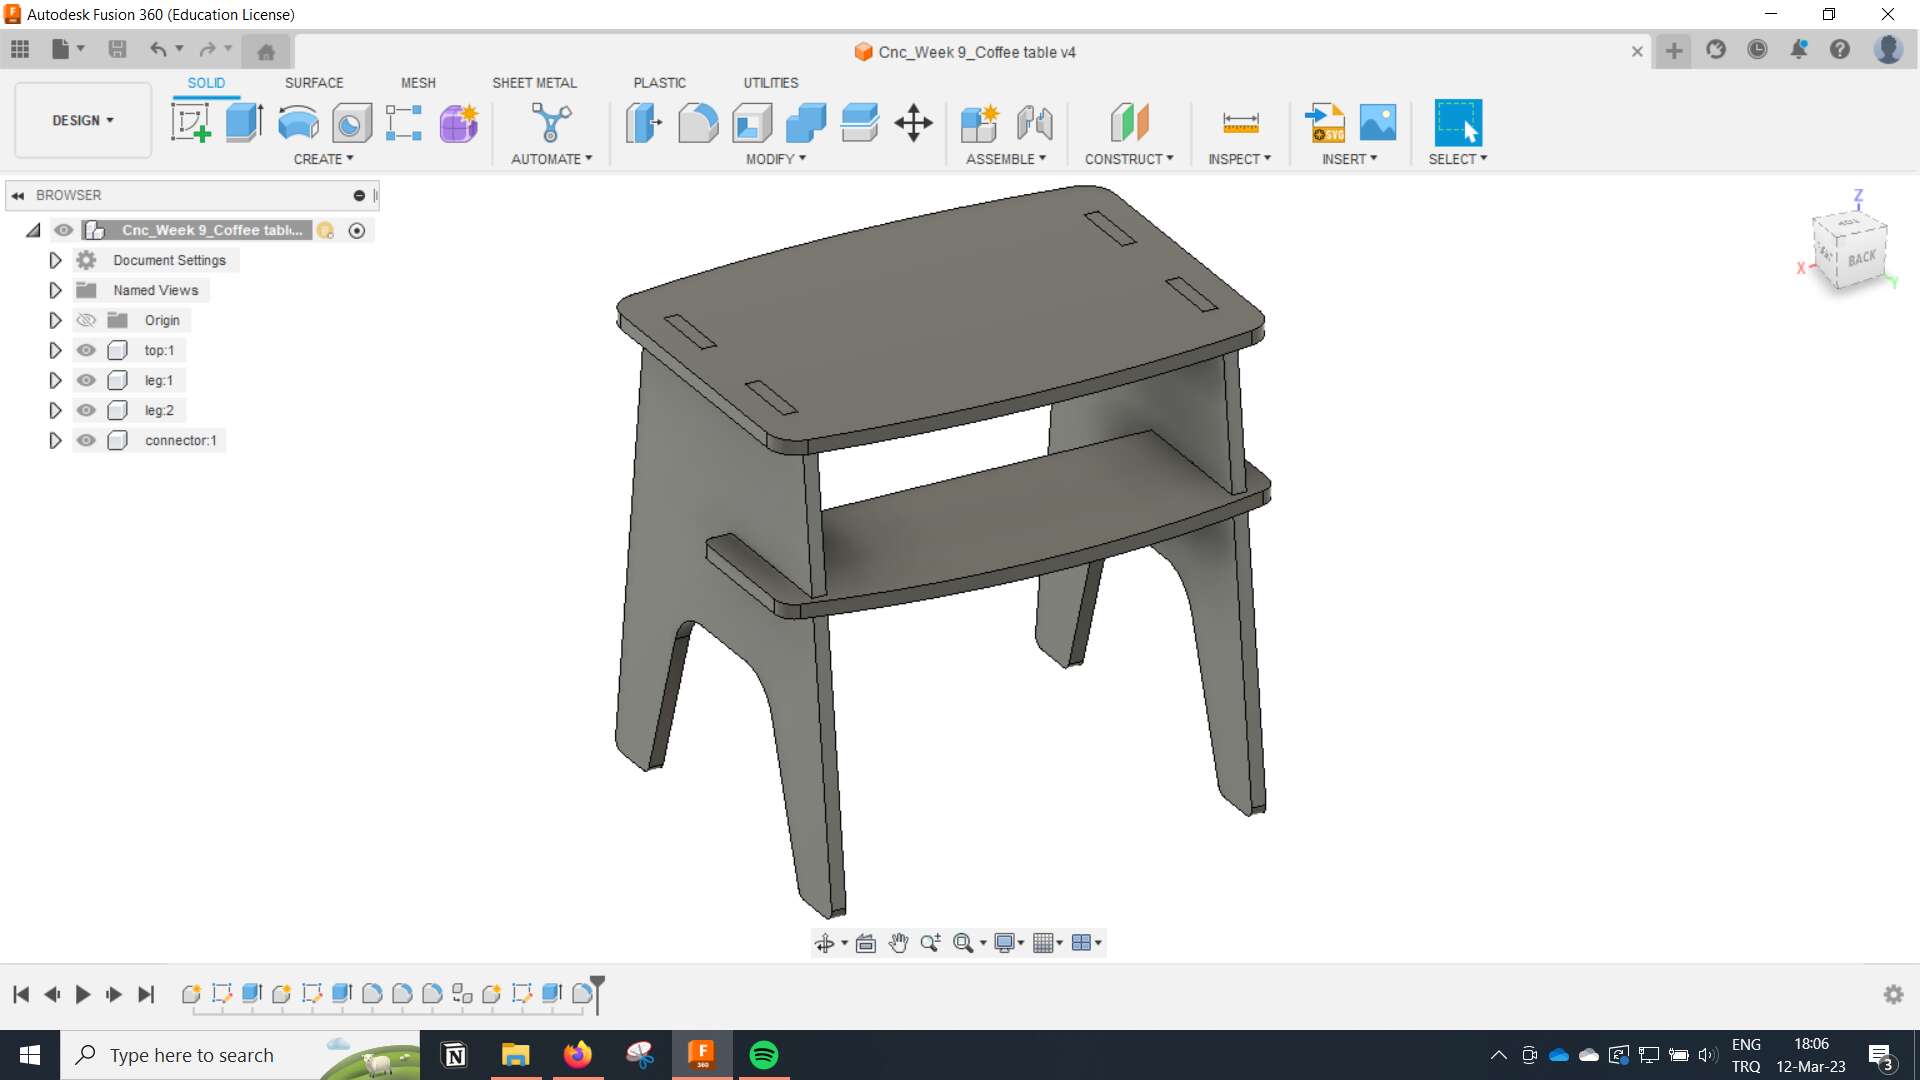
Task: Switch to the MESH tab
Action: [x=418, y=83]
